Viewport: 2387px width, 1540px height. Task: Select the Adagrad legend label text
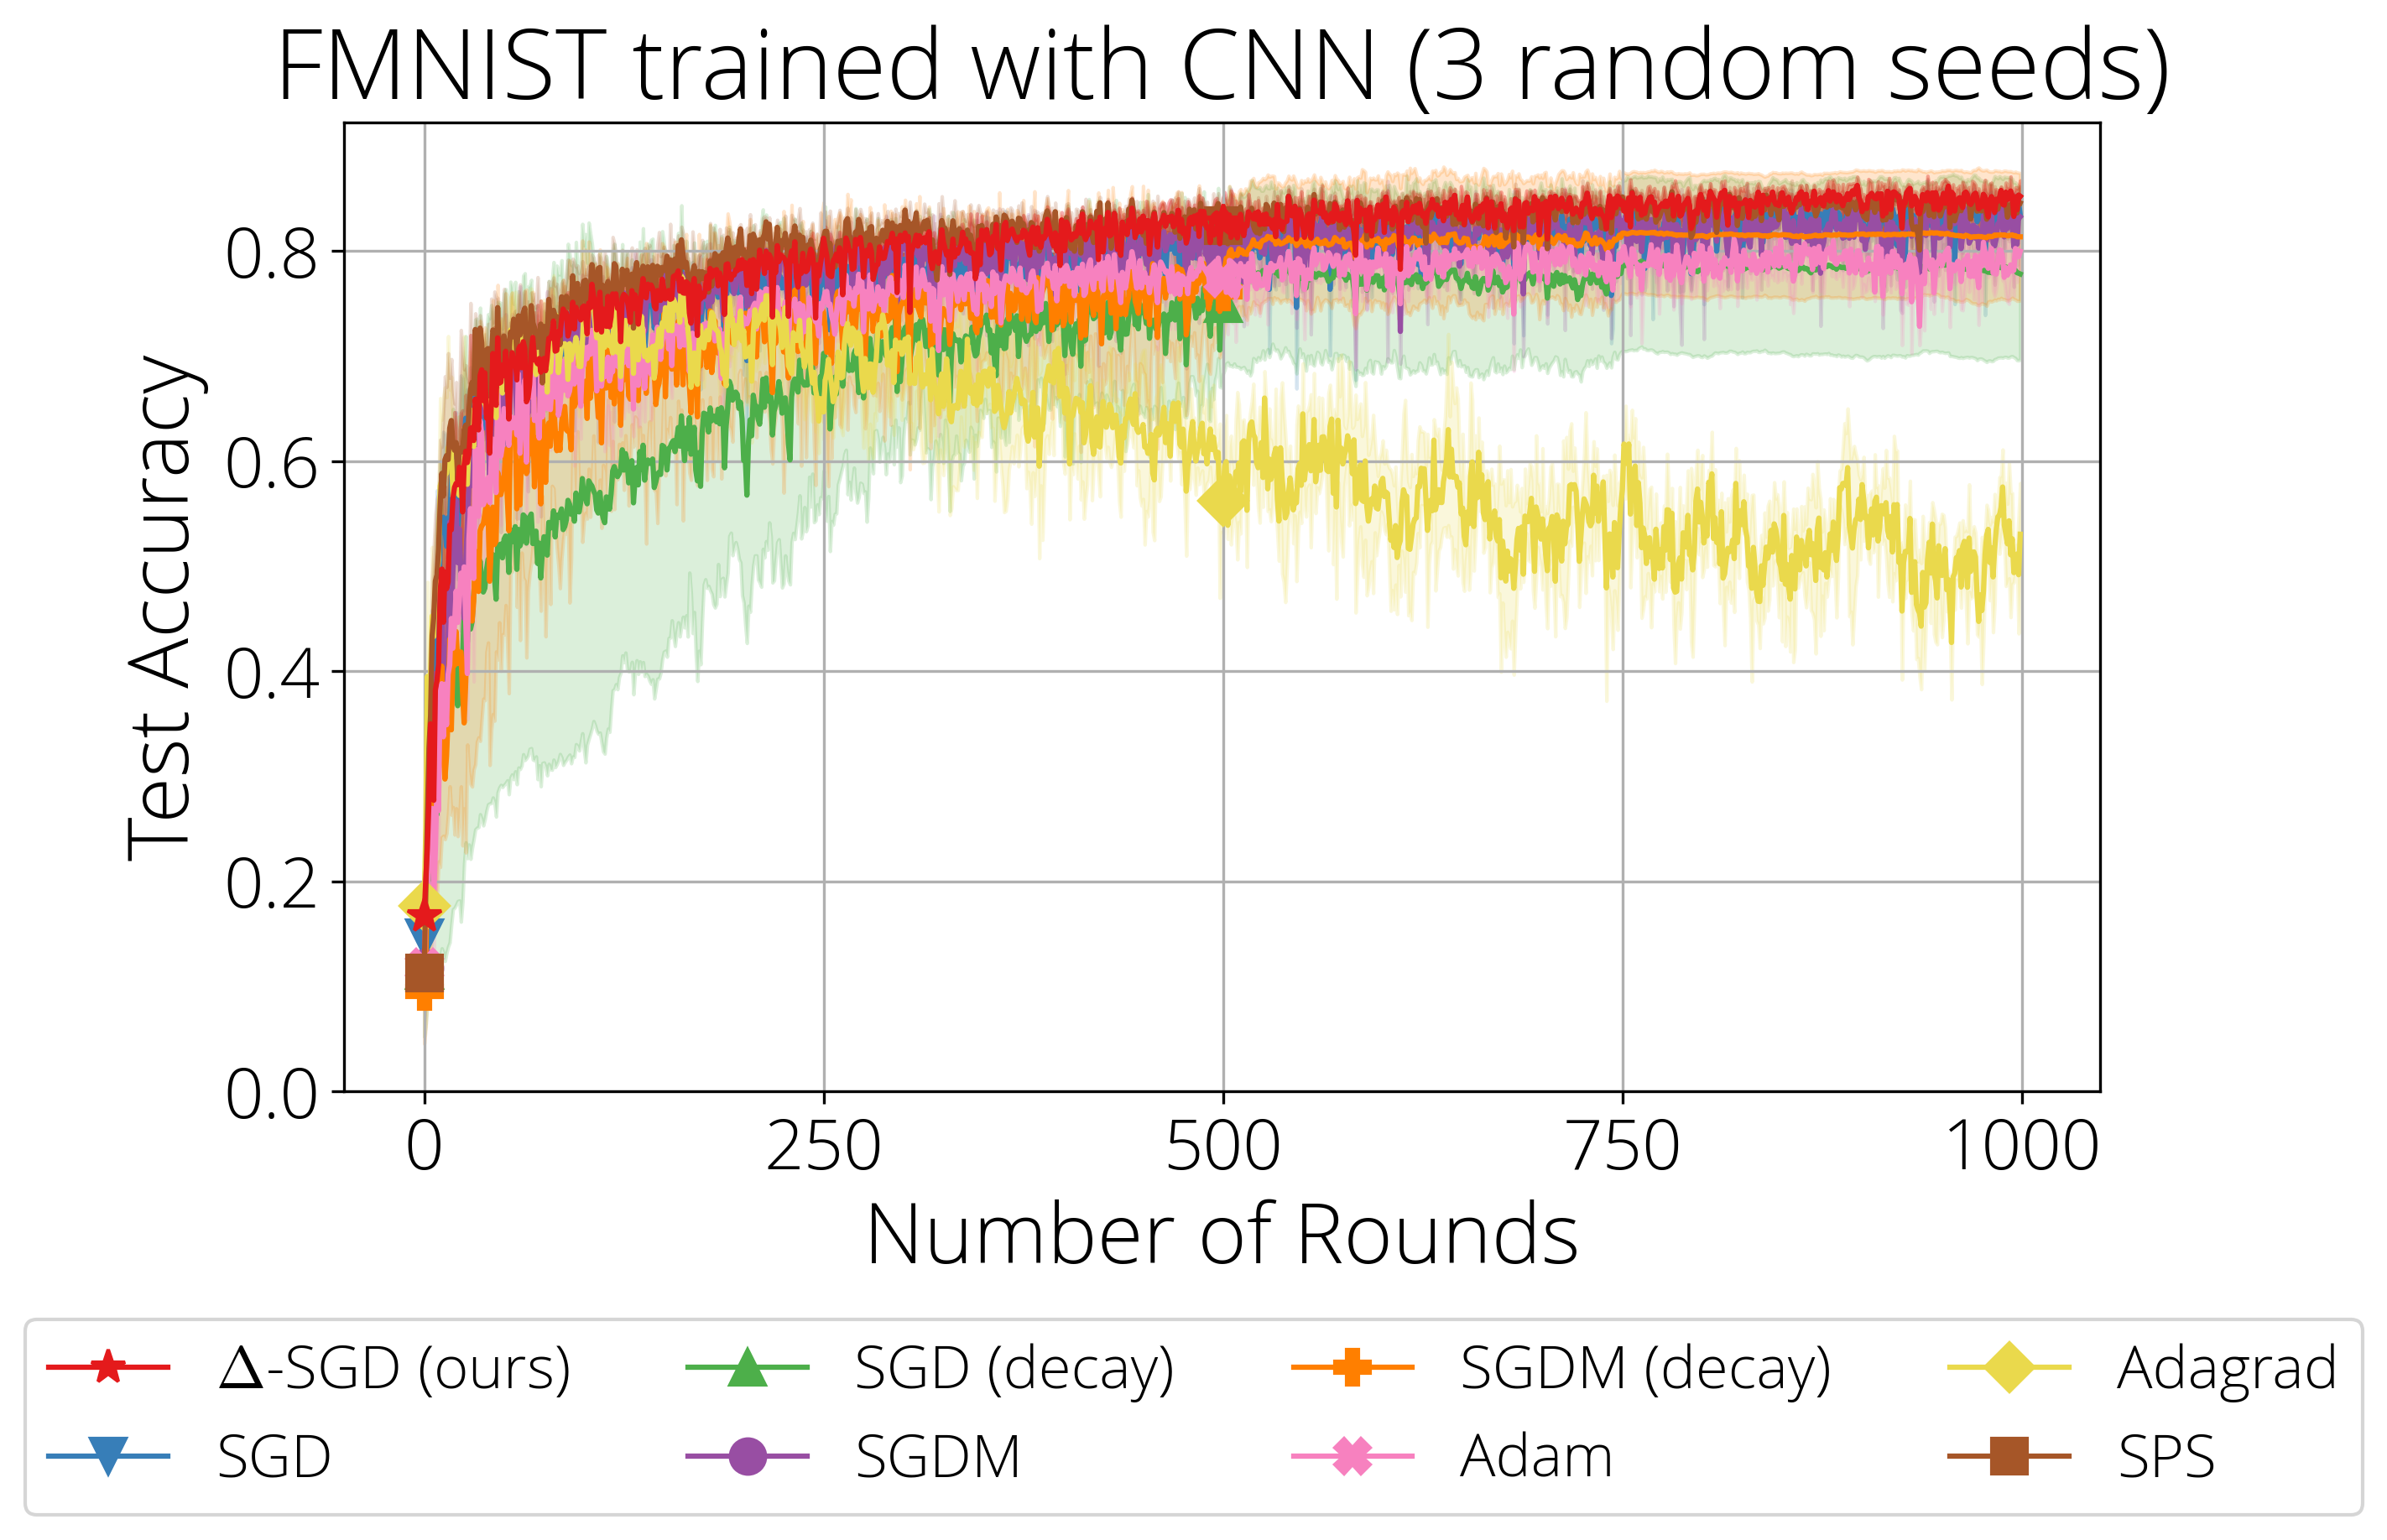(x=2227, y=1370)
